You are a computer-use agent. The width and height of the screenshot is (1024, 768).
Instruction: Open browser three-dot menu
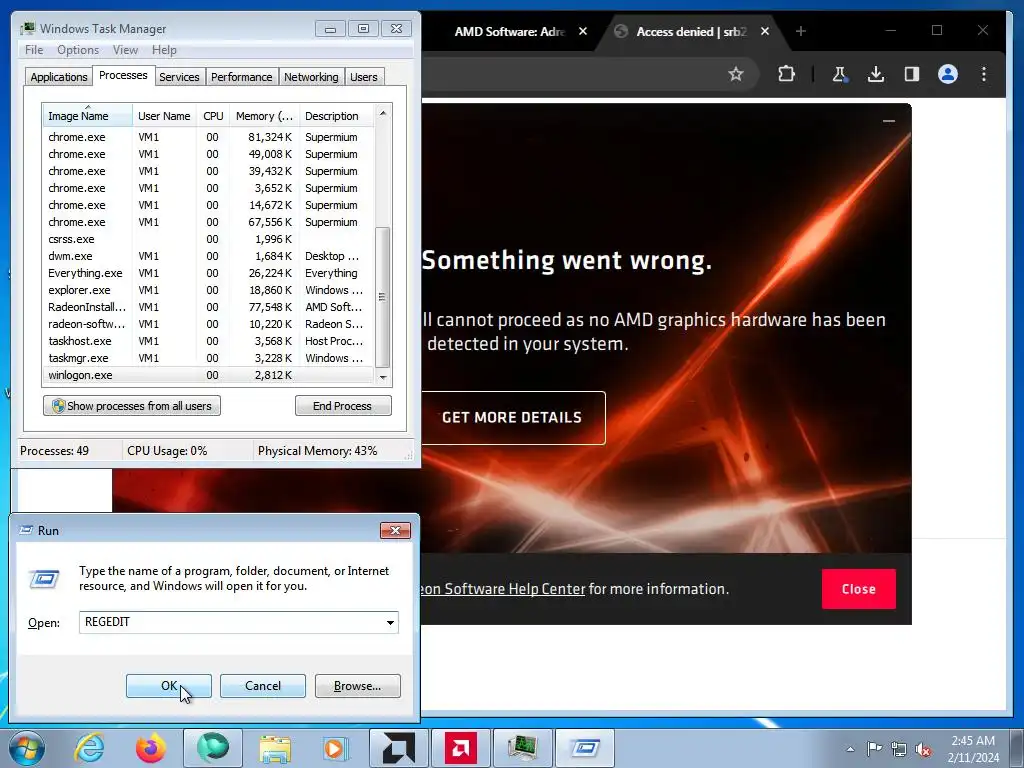tap(984, 74)
